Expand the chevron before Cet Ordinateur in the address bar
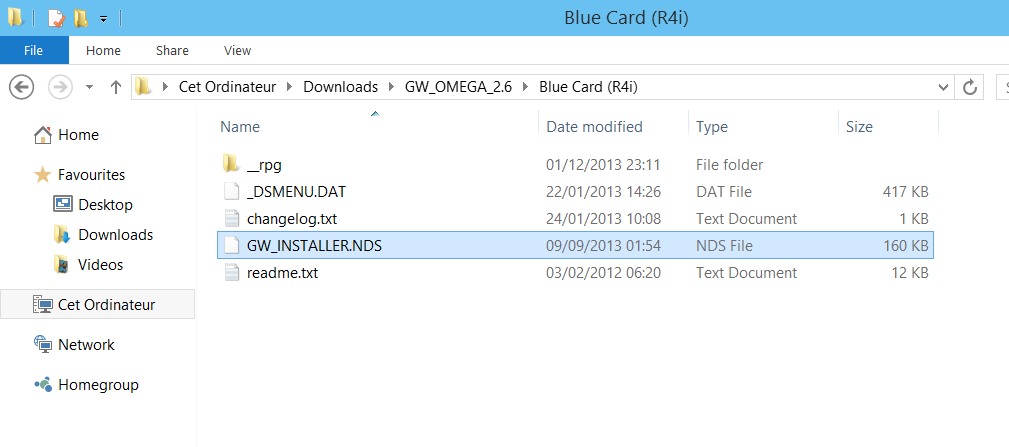Viewport: 1009px width, 447px height. pyautogui.click(x=166, y=87)
